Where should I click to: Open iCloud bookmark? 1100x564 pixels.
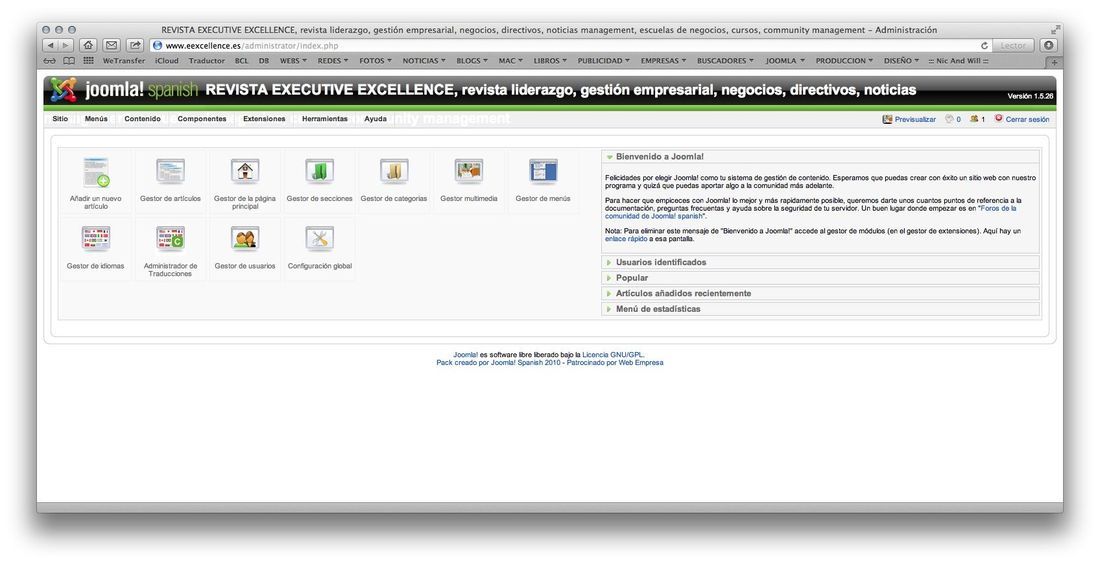tap(167, 61)
